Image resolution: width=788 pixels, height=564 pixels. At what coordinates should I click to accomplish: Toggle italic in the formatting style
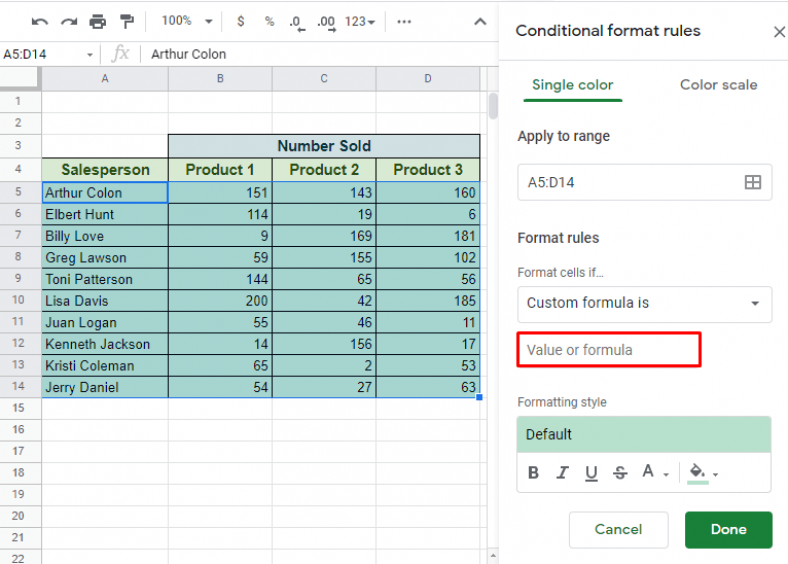click(562, 473)
